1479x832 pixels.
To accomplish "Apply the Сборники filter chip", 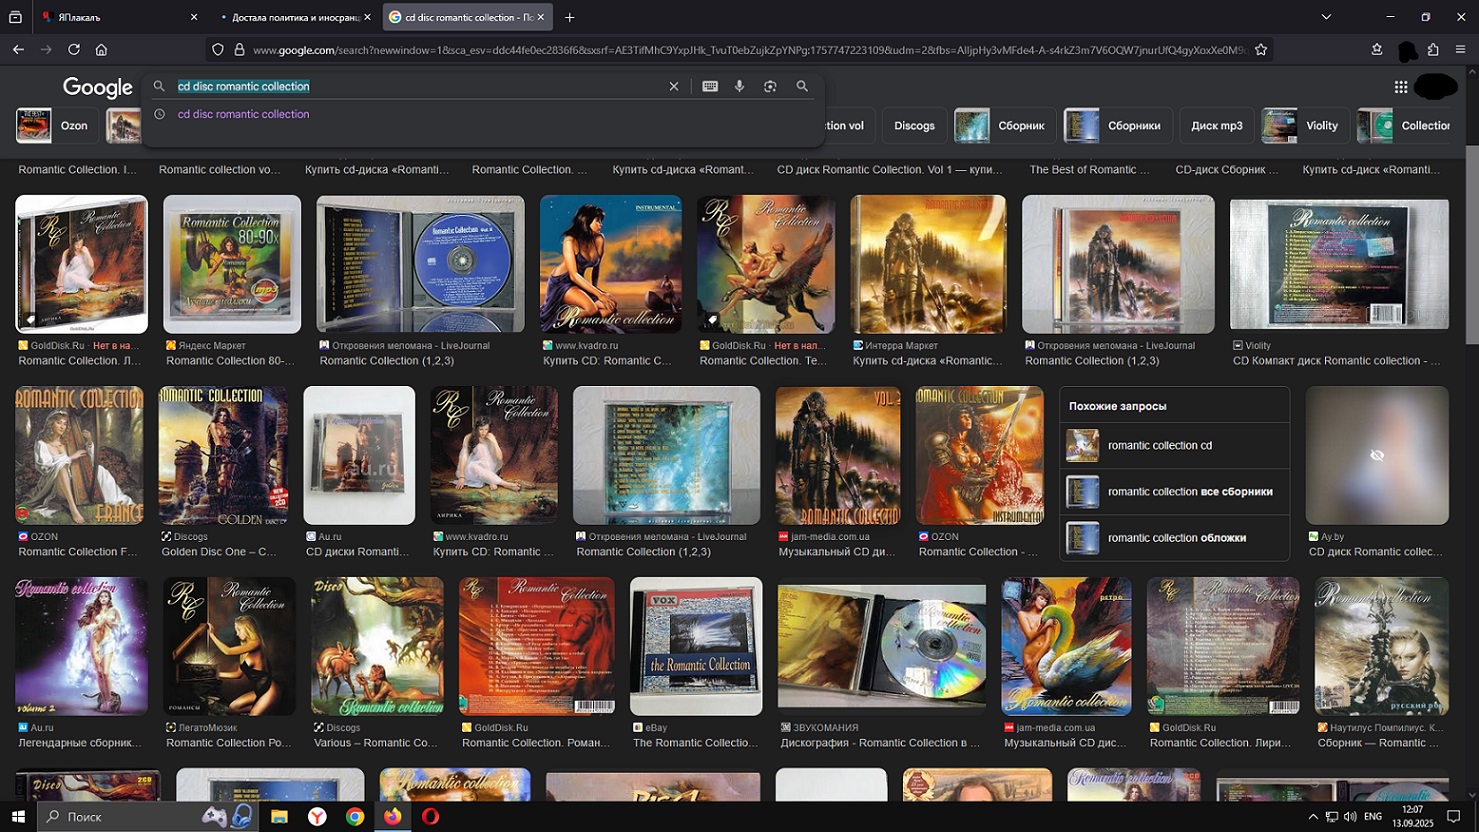I will (1120, 125).
